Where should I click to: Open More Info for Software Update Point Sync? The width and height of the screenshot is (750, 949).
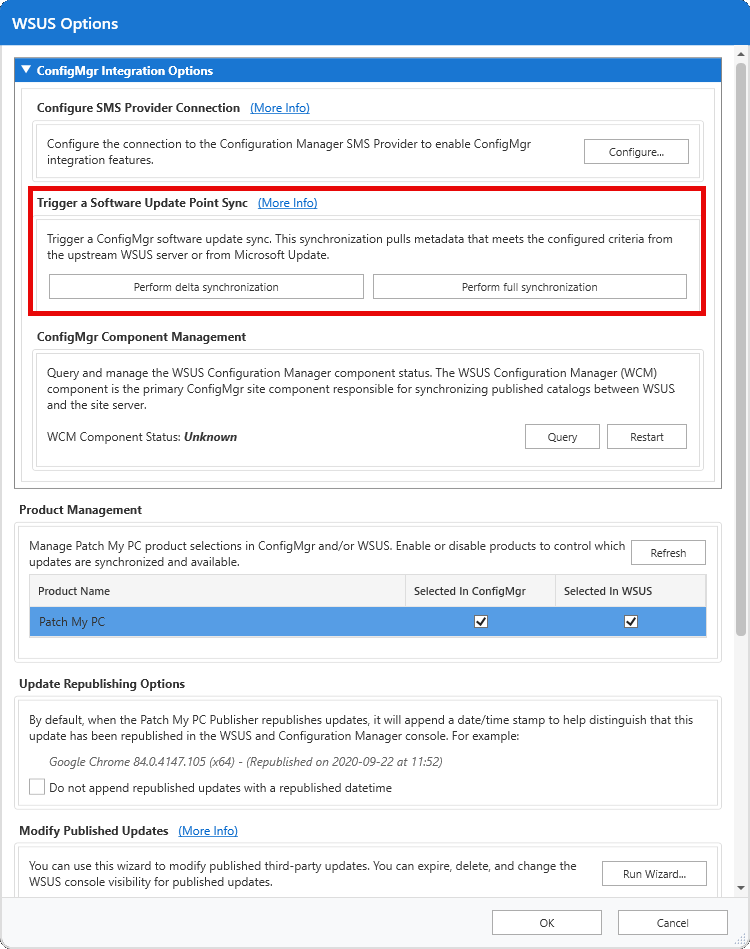tap(287, 203)
